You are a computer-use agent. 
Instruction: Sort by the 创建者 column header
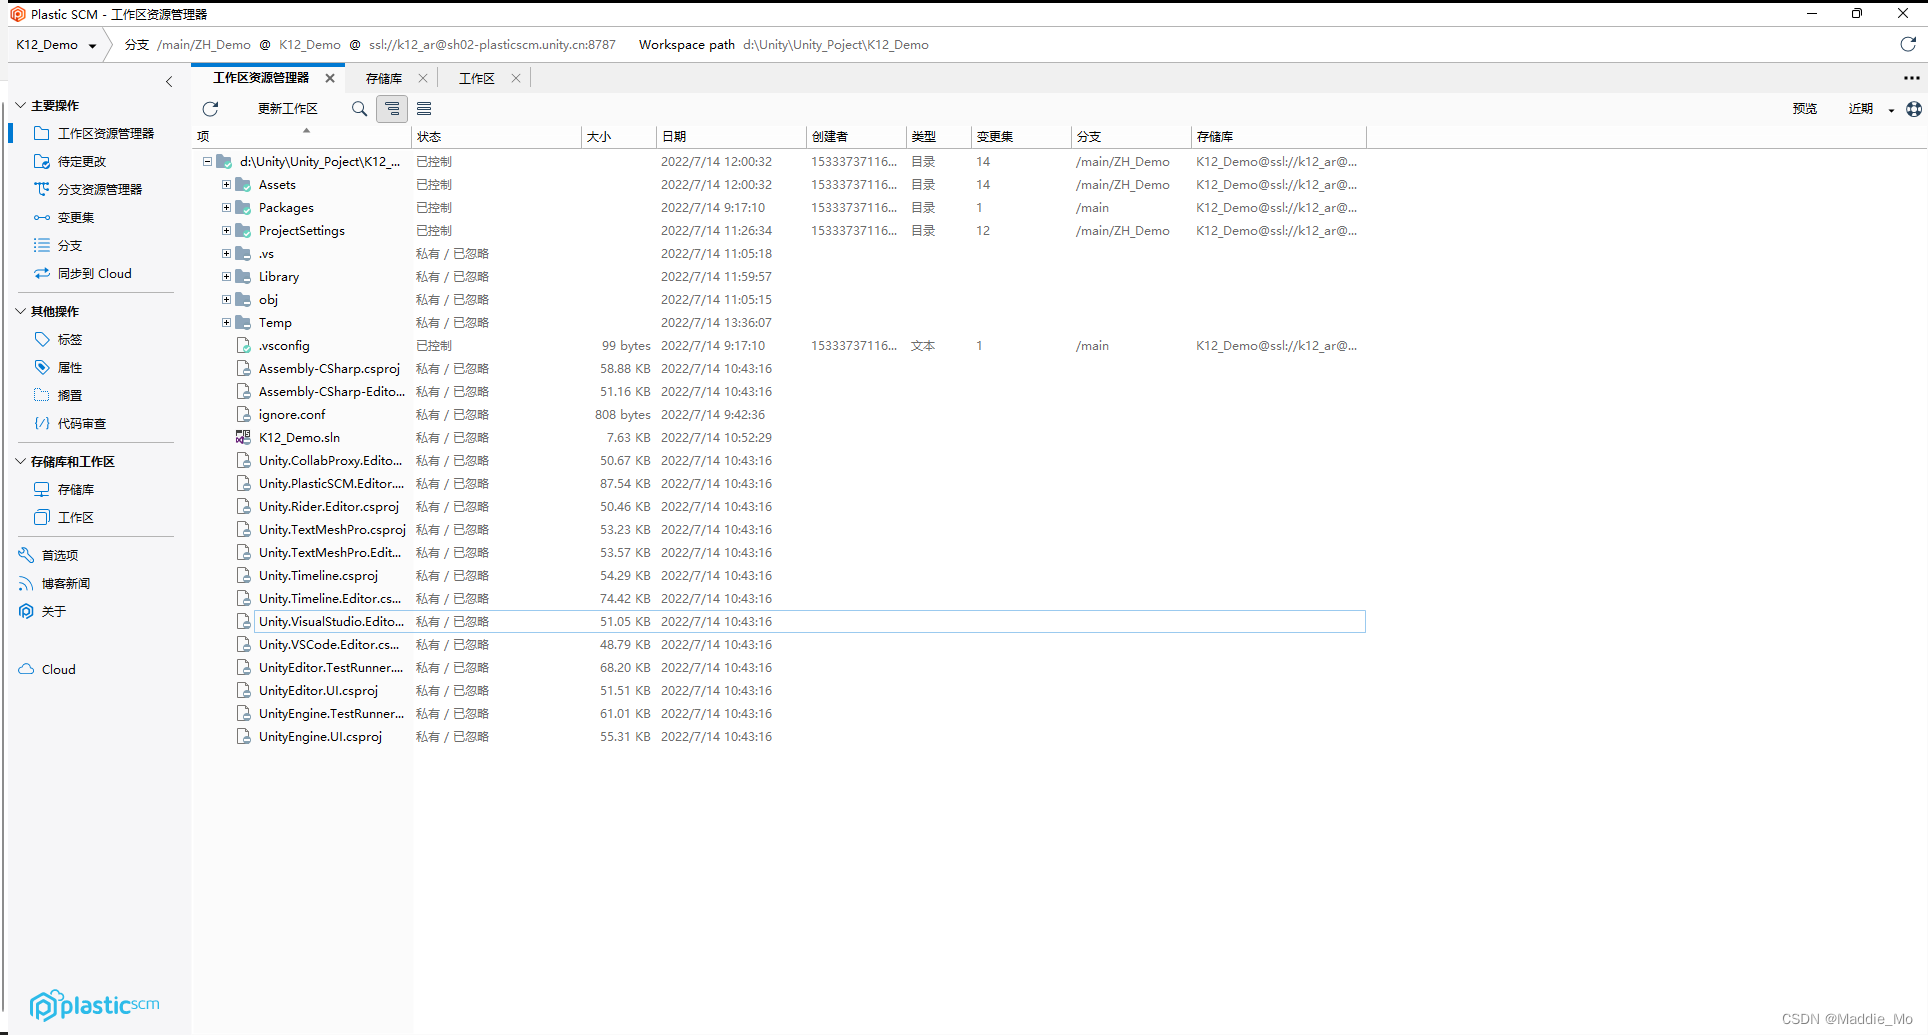[x=856, y=137]
